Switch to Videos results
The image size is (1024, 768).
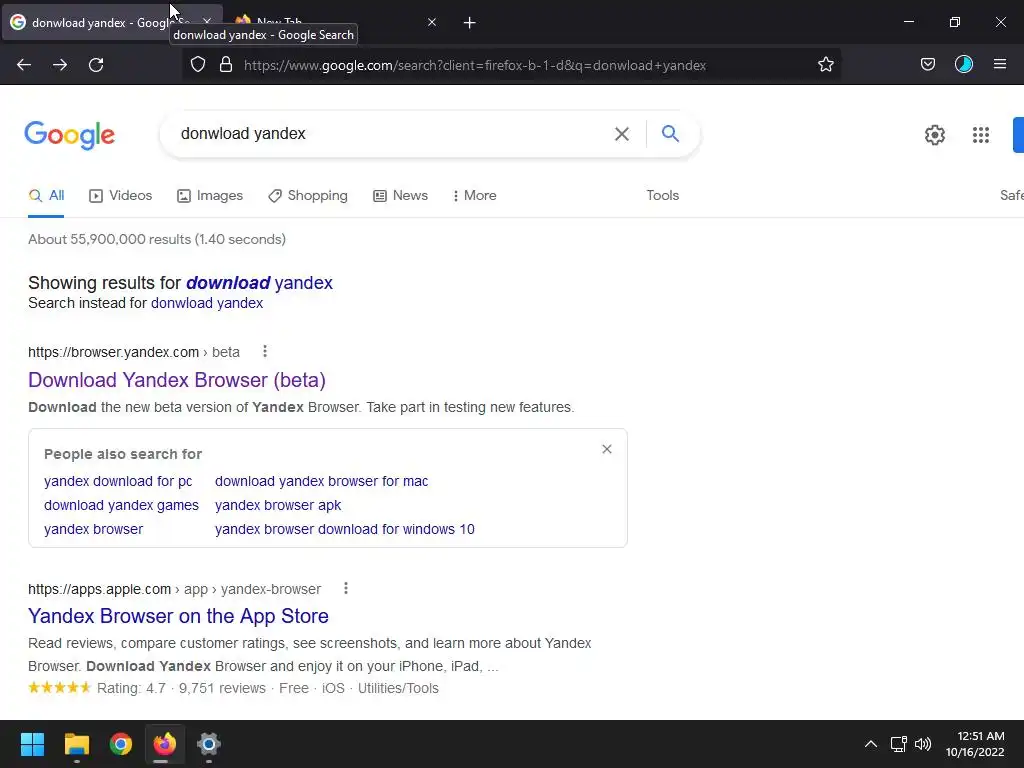coord(121,195)
